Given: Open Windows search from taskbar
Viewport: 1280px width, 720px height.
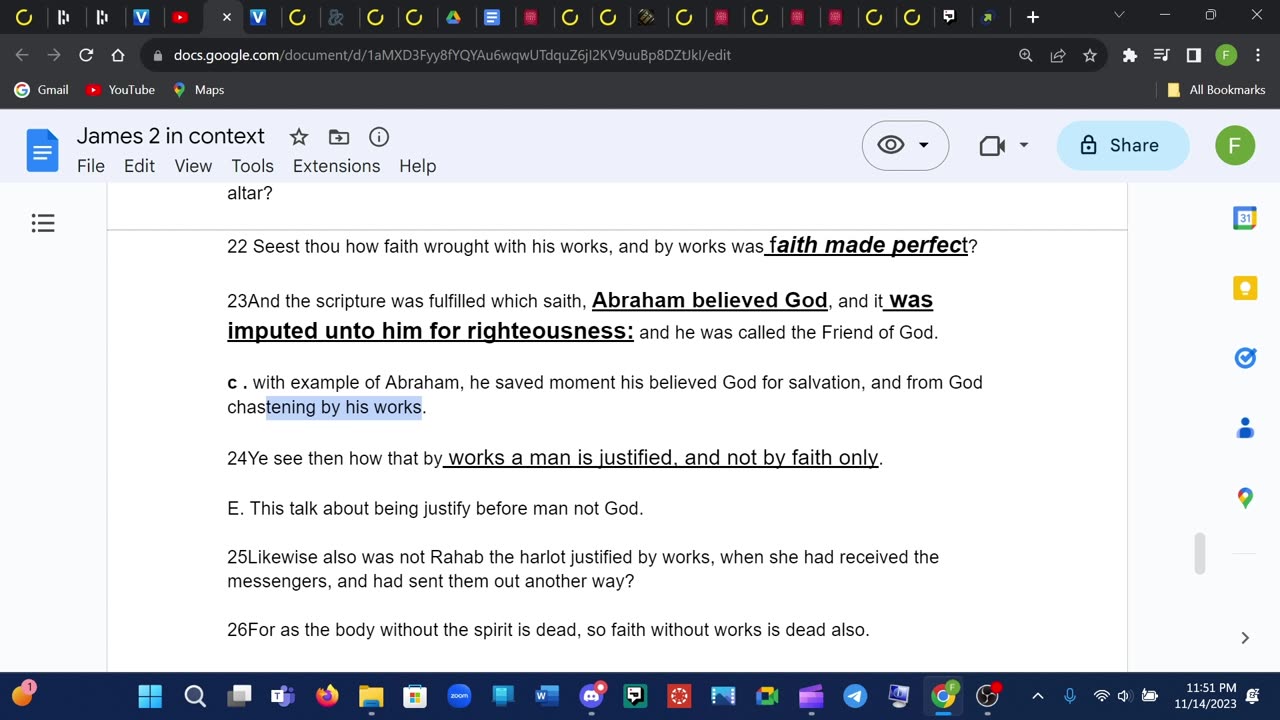Looking at the screenshot, I should click(x=195, y=696).
